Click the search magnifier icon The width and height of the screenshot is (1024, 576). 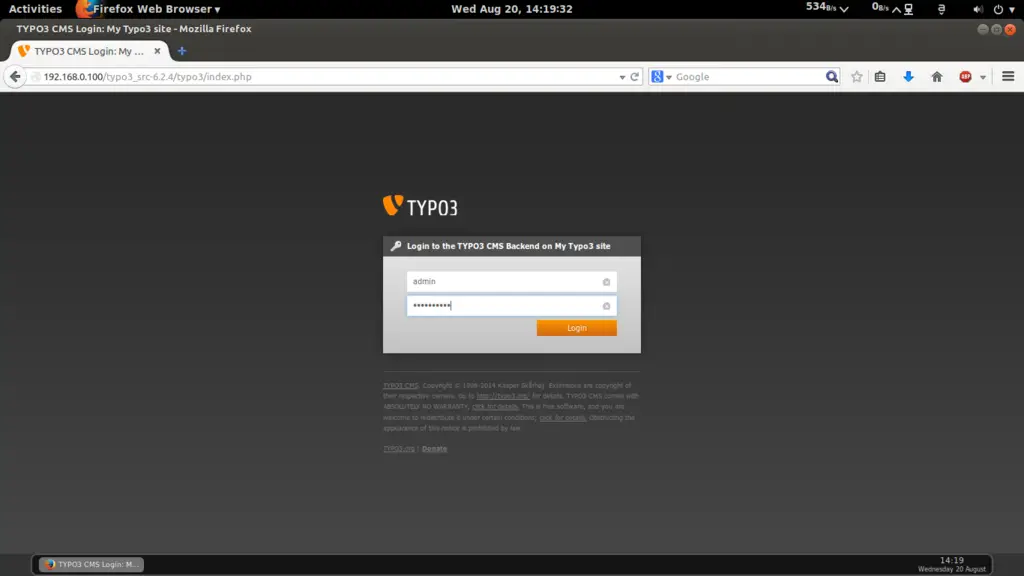(831, 76)
